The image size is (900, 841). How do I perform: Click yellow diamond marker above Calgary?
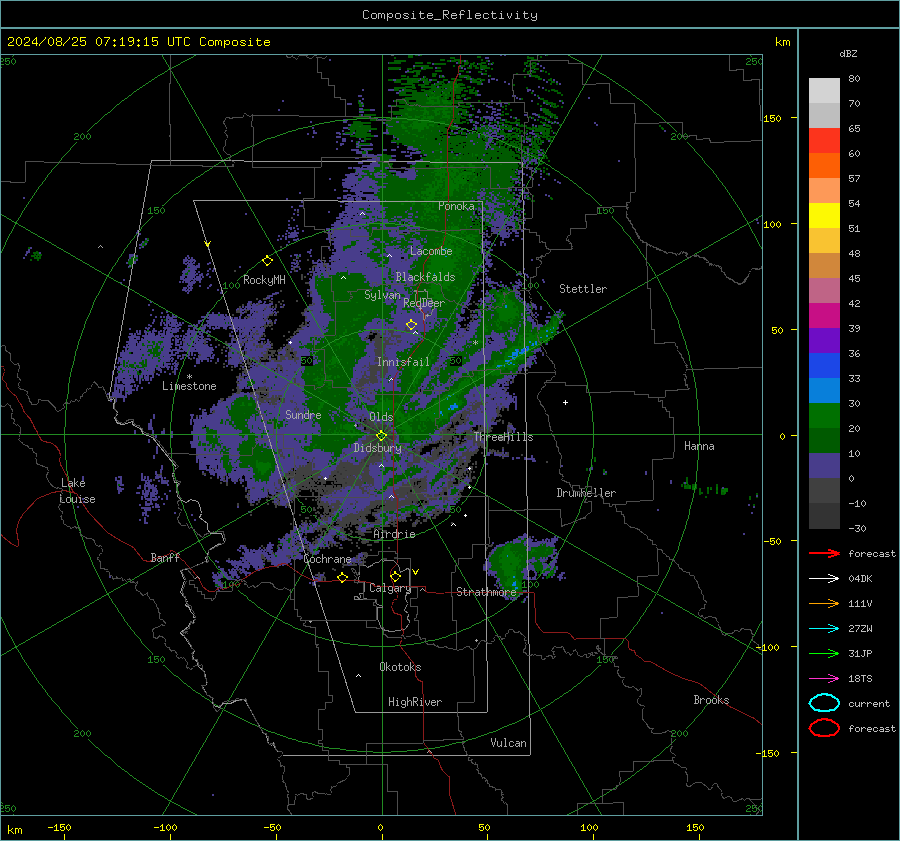click(x=395, y=576)
